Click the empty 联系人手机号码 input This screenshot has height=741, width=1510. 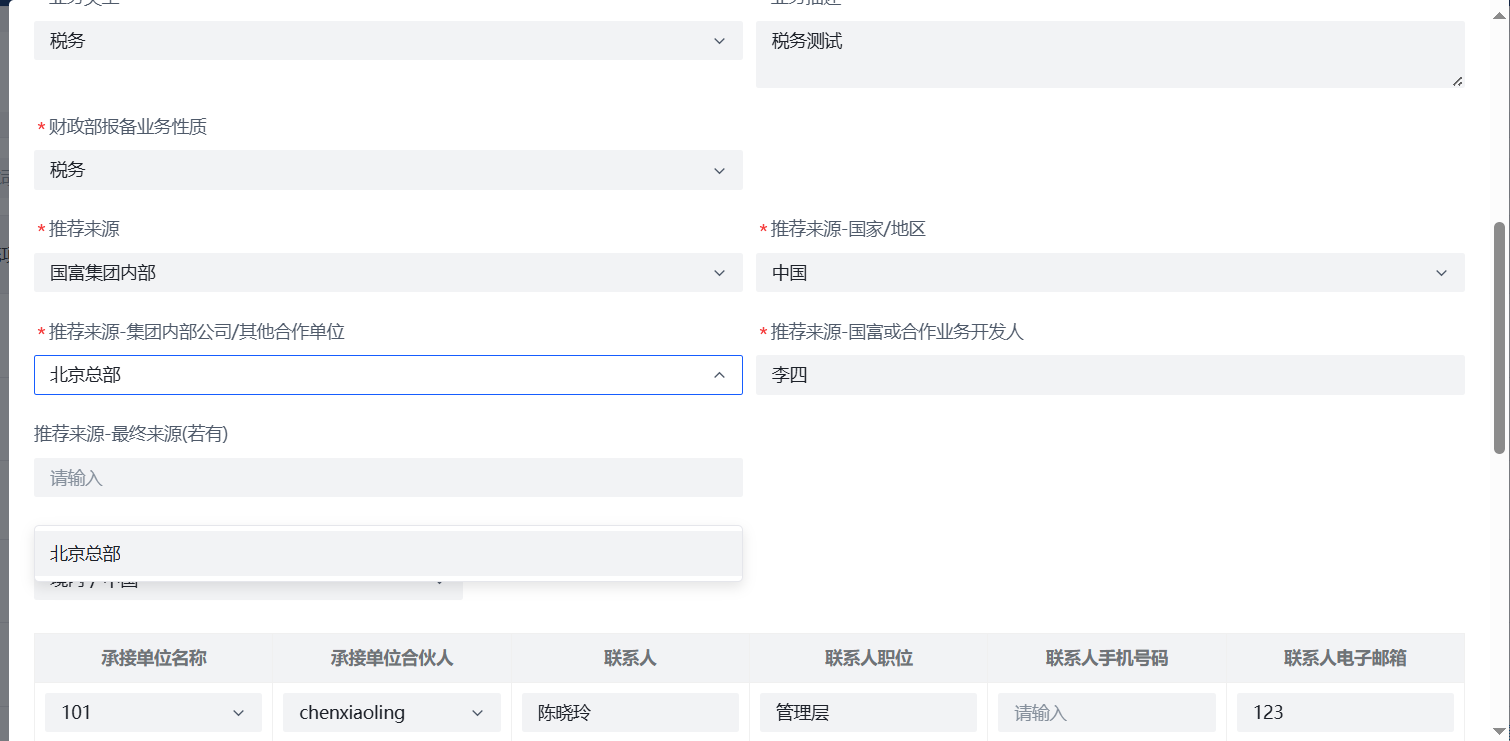pos(1106,713)
